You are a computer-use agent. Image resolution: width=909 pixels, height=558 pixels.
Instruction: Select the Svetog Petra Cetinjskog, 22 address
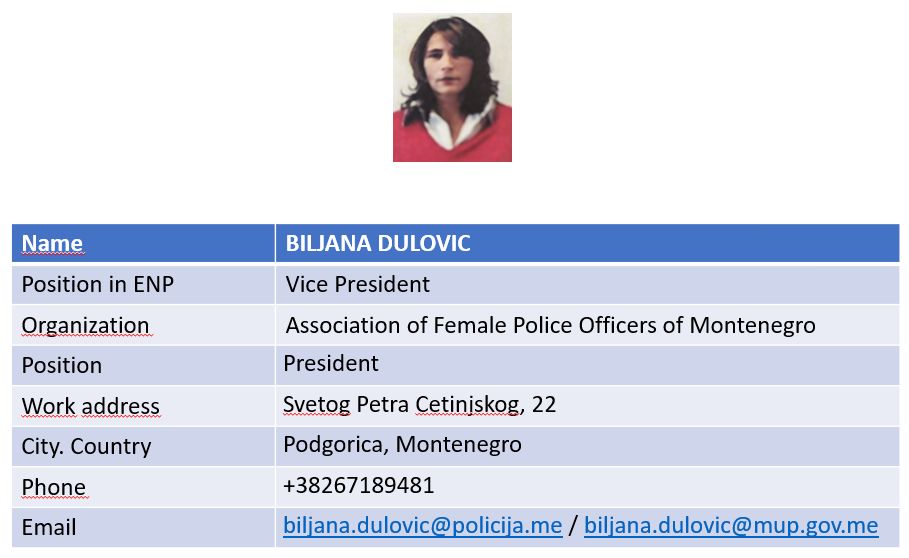coord(420,404)
